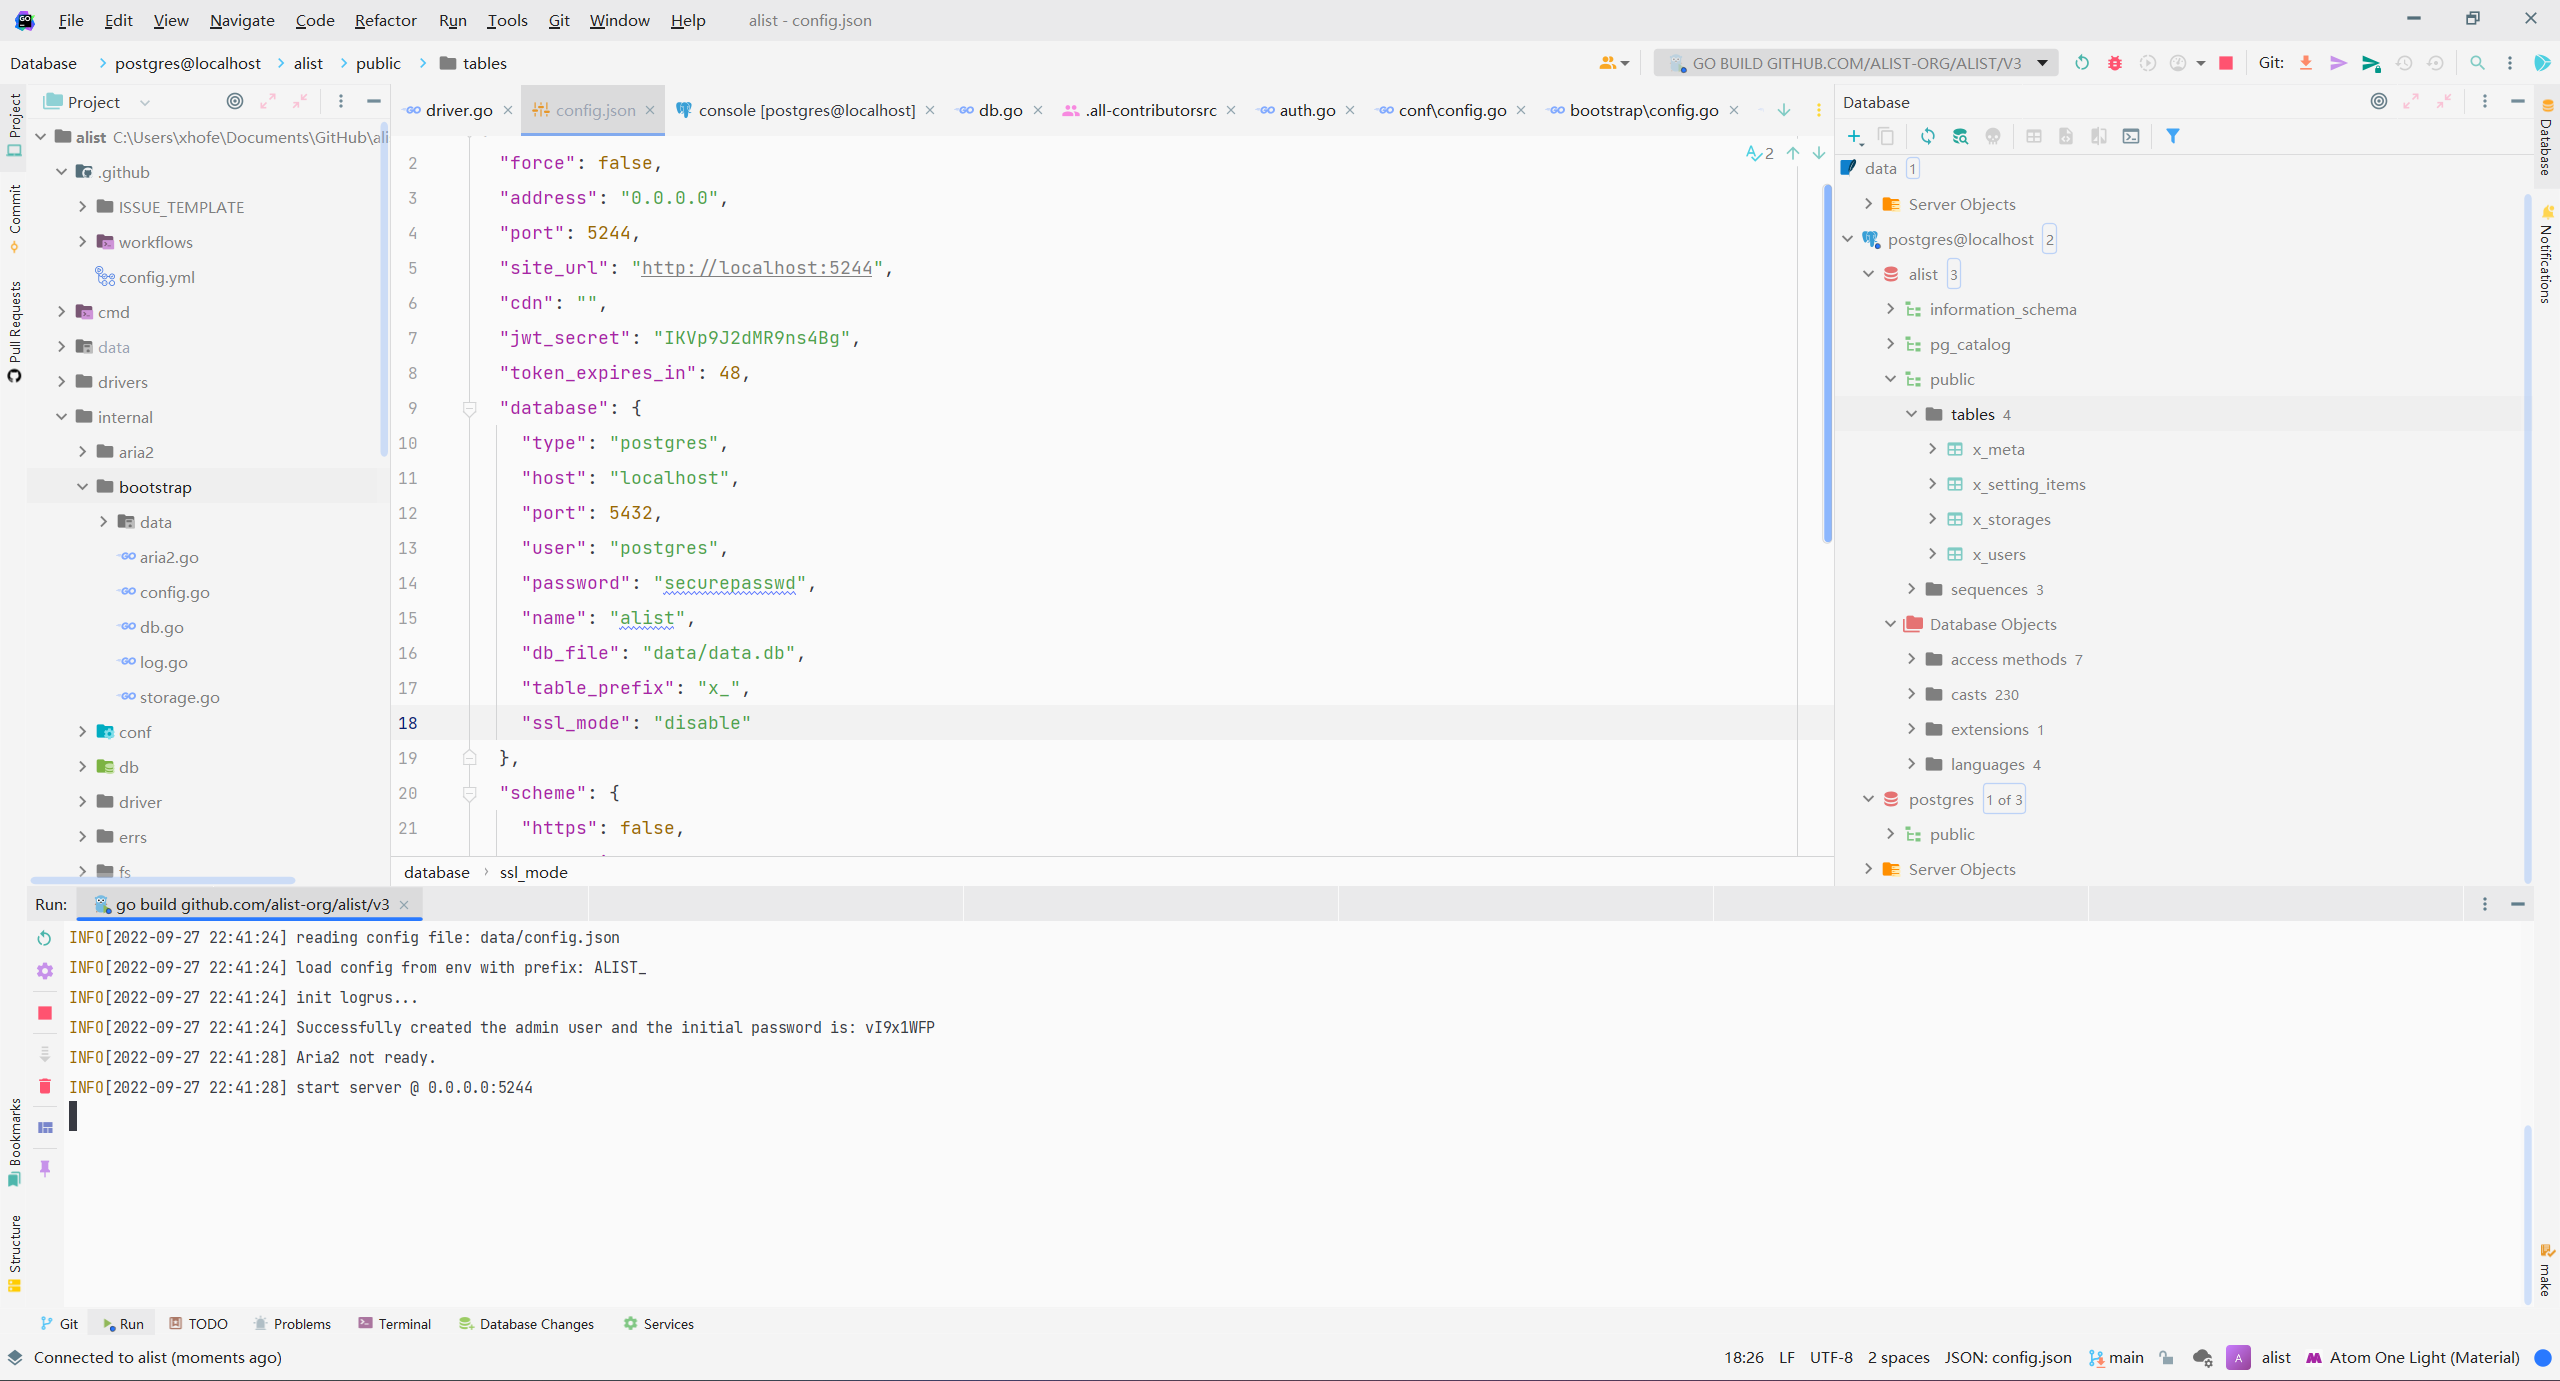Open run console settings gear
The image size is (2560, 1381).
click(x=45, y=971)
